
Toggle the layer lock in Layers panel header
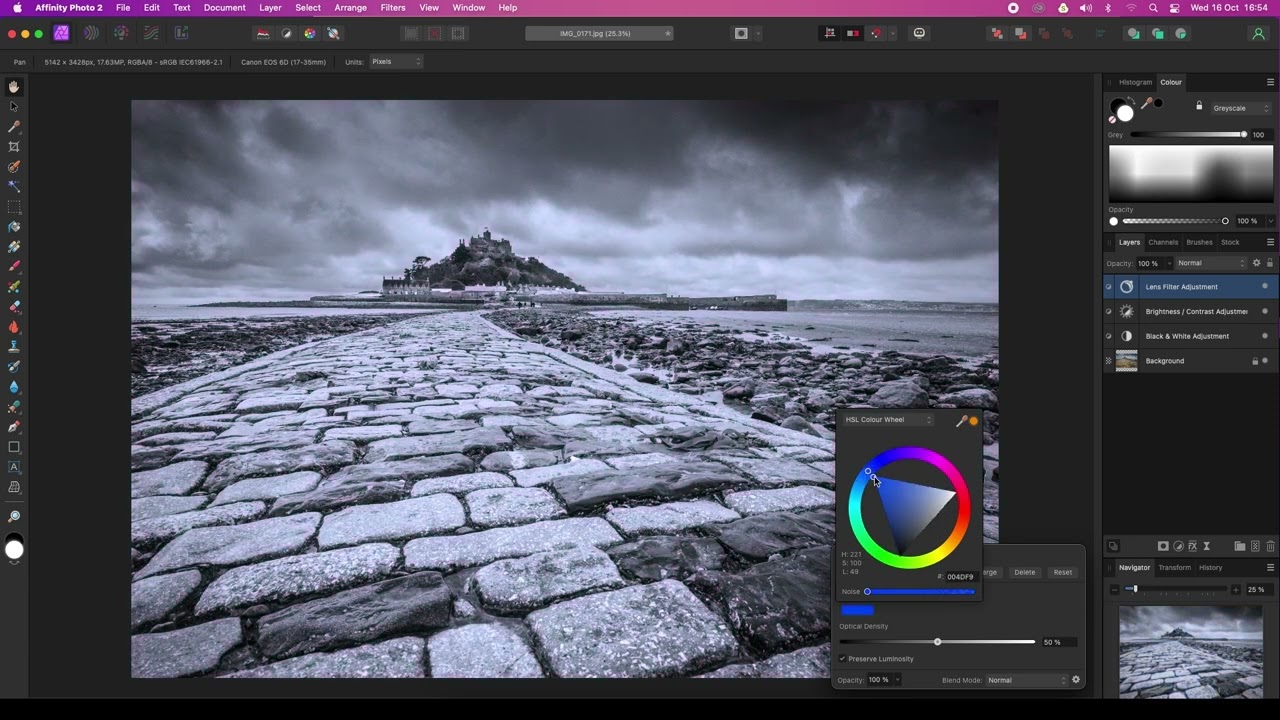1270,263
